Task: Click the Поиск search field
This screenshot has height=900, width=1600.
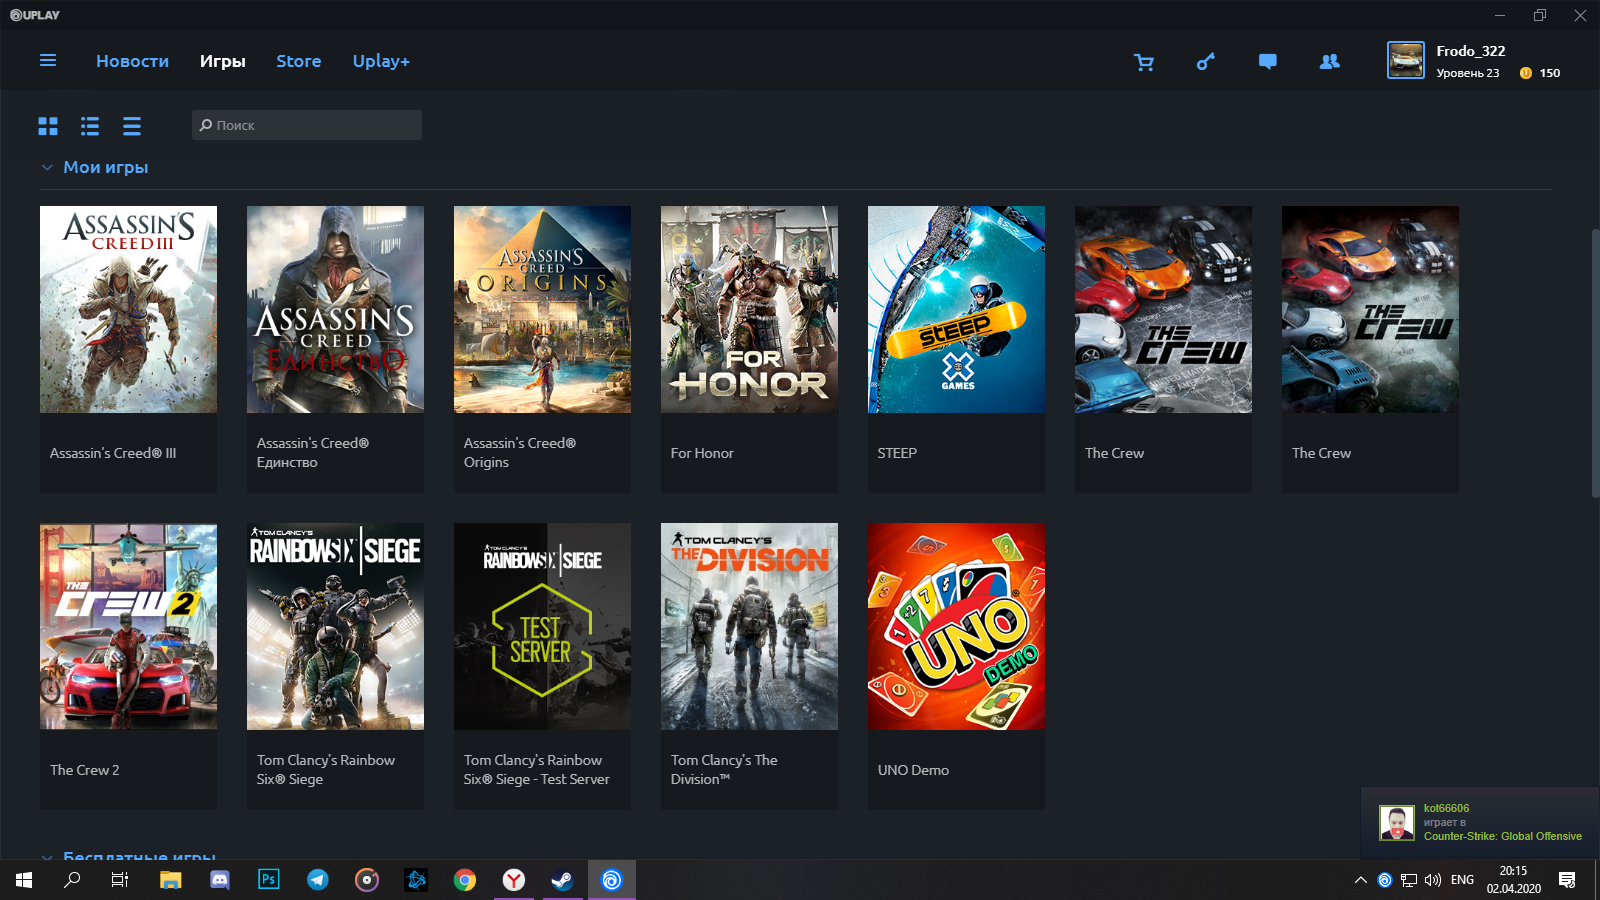Action: pyautogui.click(x=307, y=125)
